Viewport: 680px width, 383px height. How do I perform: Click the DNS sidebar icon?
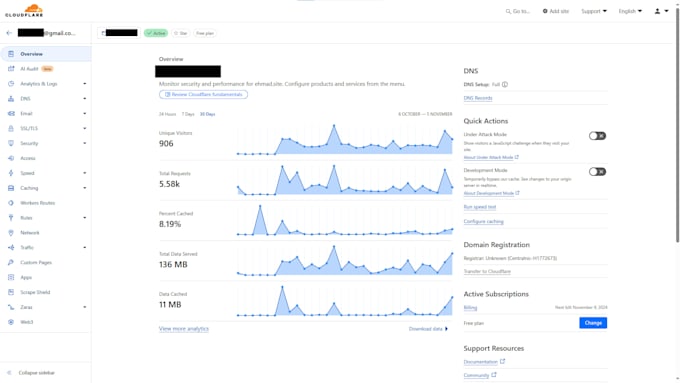pyautogui.click(x=11, y=98)
